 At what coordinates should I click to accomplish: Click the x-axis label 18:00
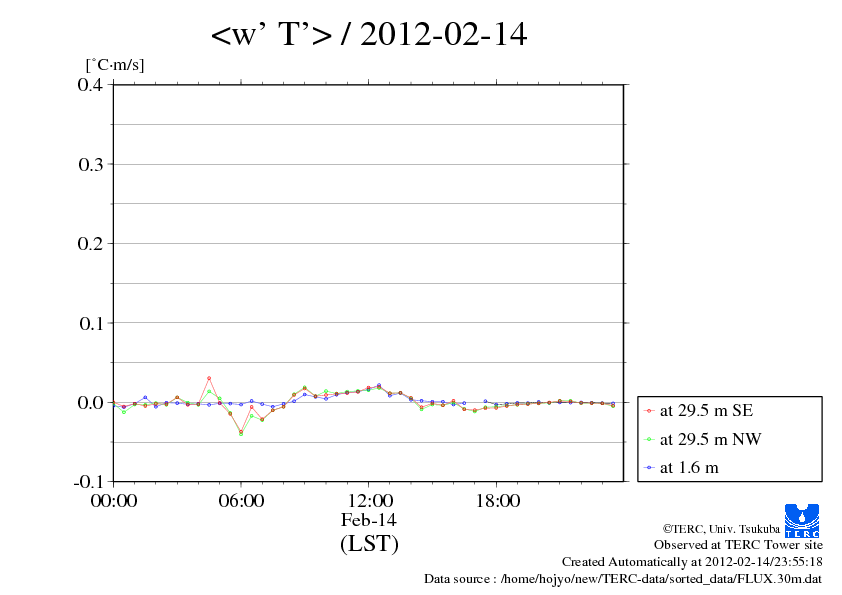tap(497, 501)
